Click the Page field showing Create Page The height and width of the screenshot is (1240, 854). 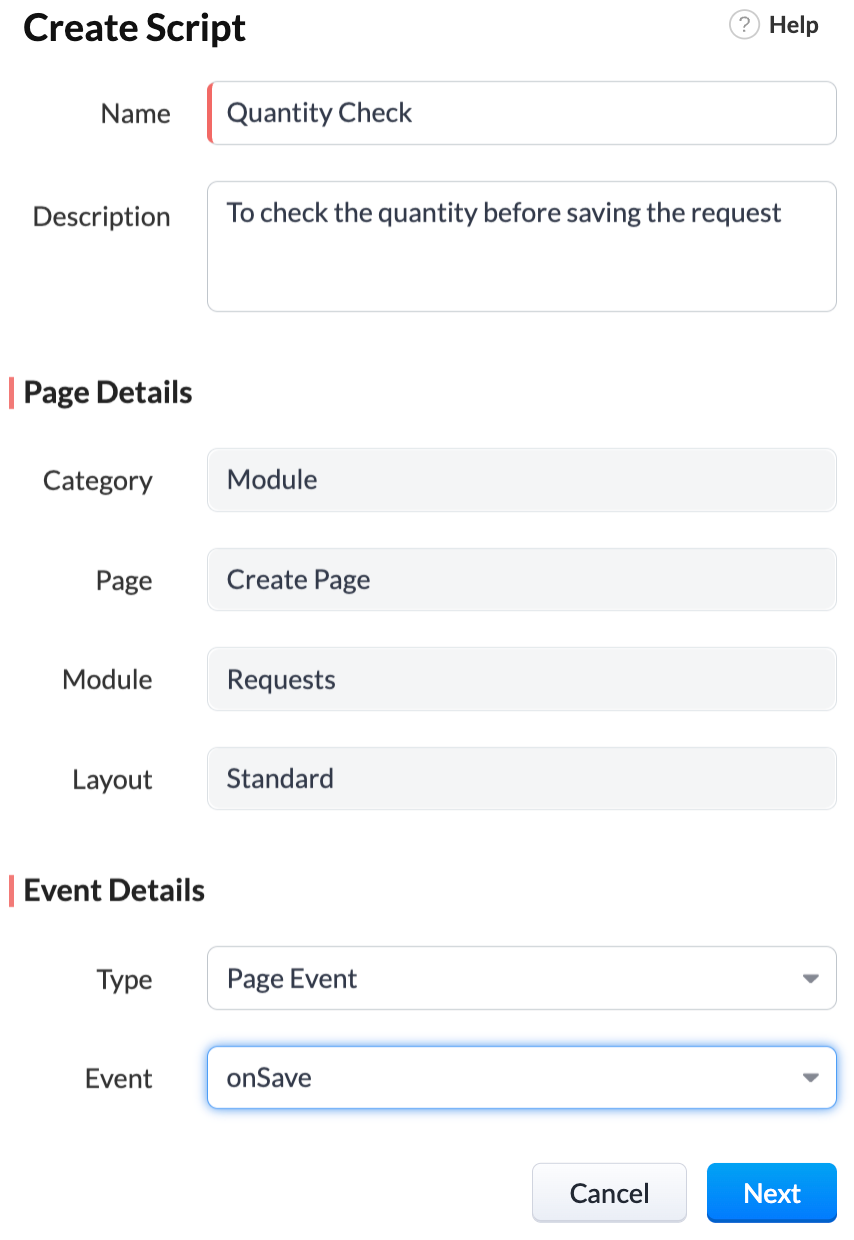(x=520, y=580)
